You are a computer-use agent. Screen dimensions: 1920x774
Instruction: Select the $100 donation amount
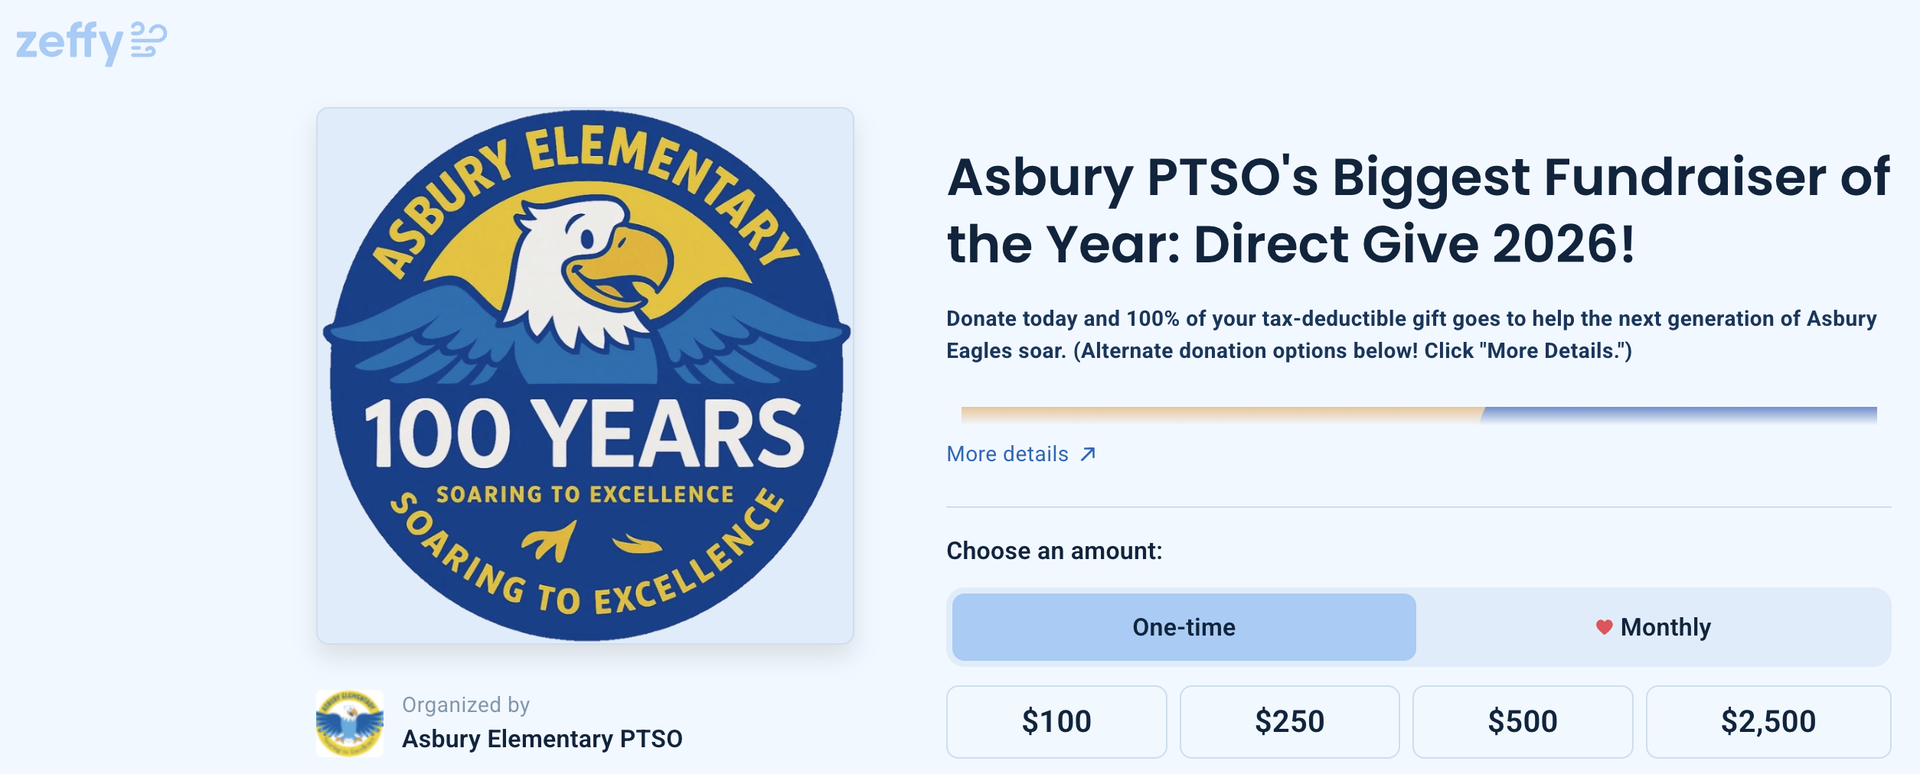click(x=1056, y=721)
